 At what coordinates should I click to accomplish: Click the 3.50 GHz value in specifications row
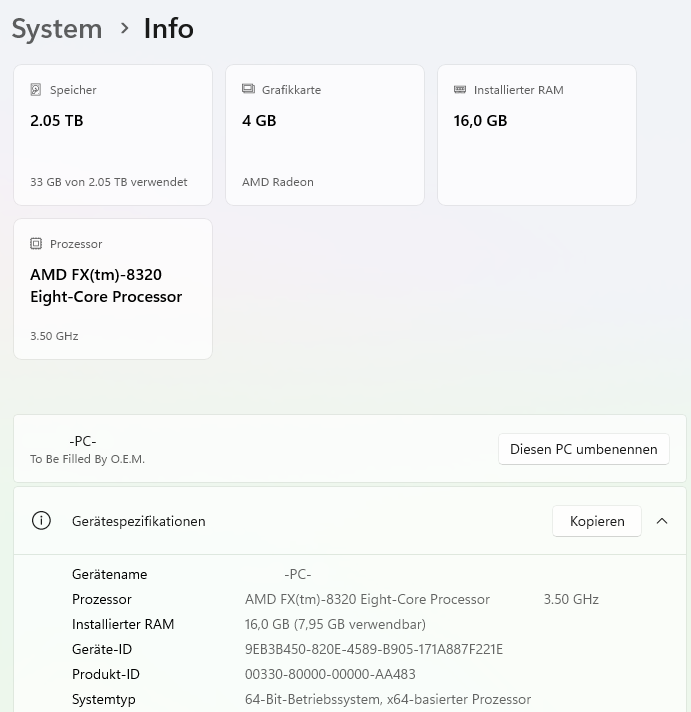click(571, 599)
